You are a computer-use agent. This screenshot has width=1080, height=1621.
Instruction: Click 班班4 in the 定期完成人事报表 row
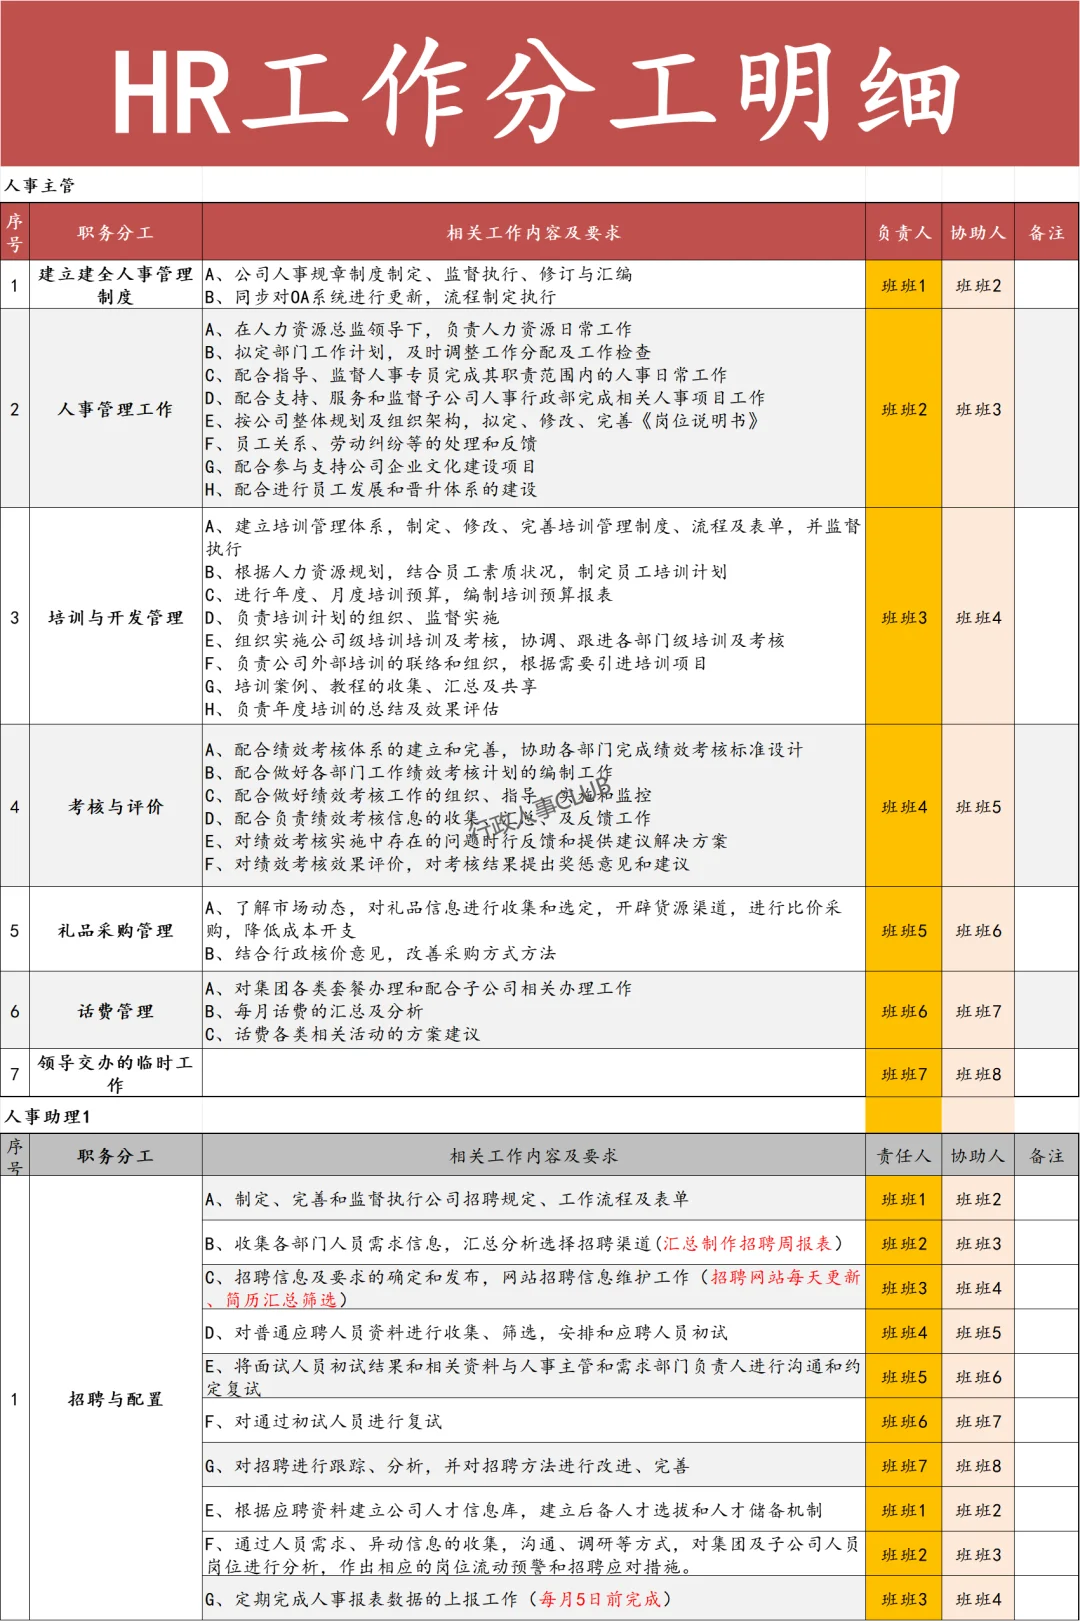pyautogui.click(x=978, y=1600)
